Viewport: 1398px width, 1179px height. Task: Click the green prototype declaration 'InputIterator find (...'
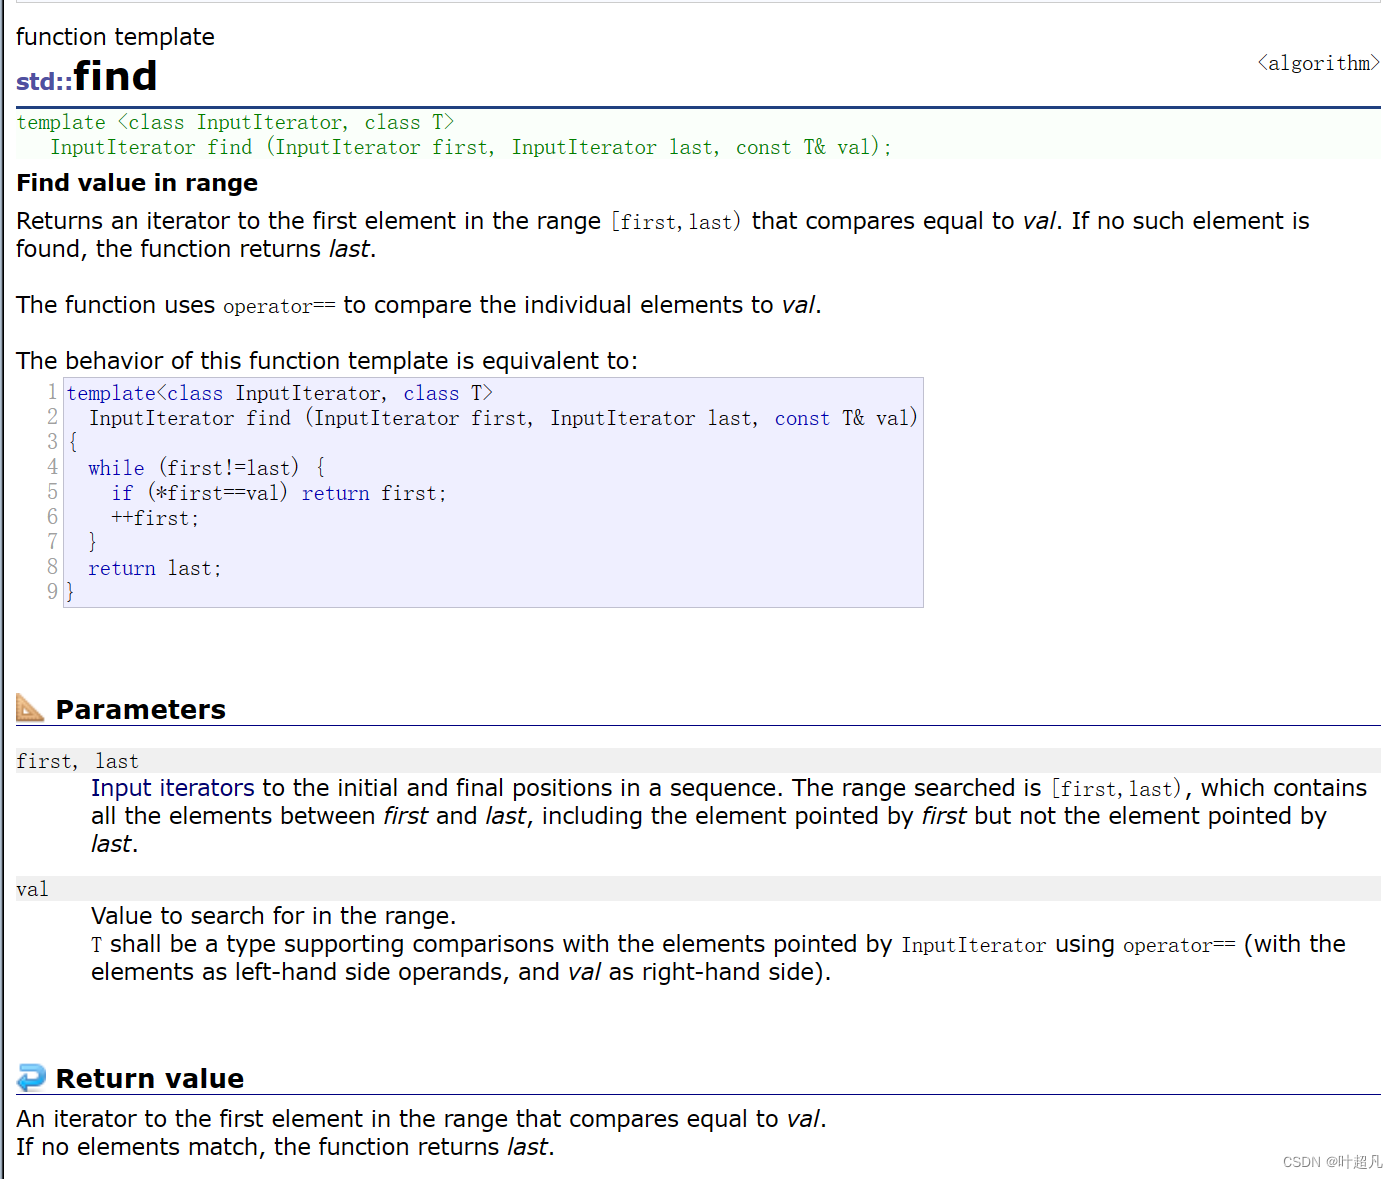[x=471, y=147]
